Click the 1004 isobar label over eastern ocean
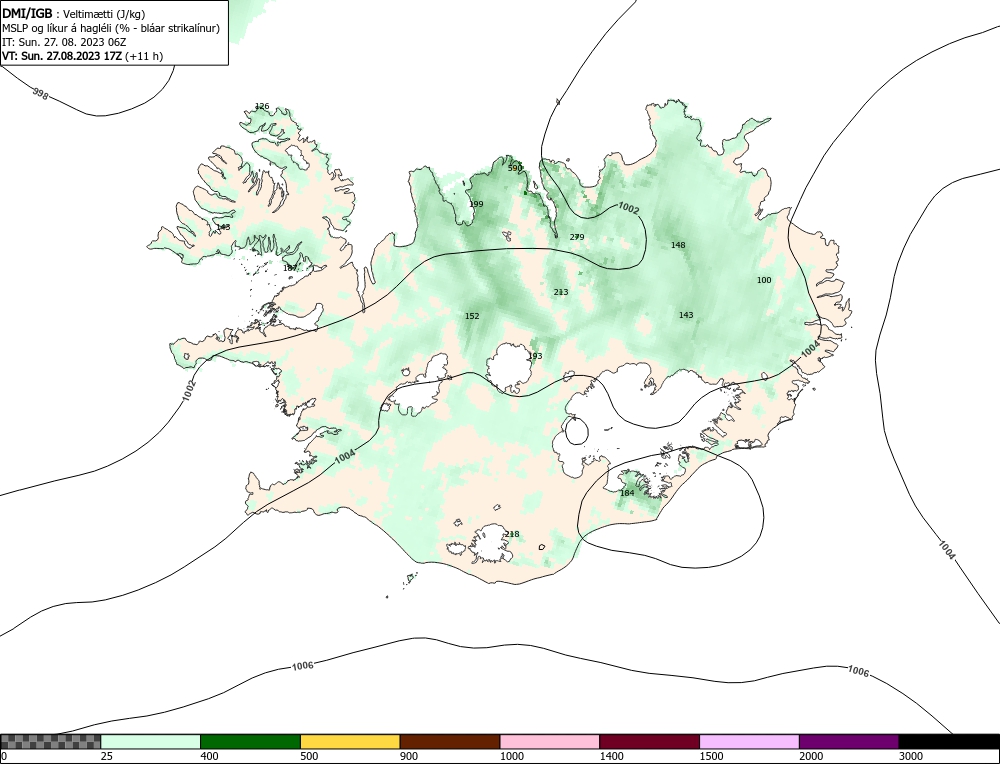Viewport: 1000px width, 764px height. pyautogui.click(x=947, y=550)
